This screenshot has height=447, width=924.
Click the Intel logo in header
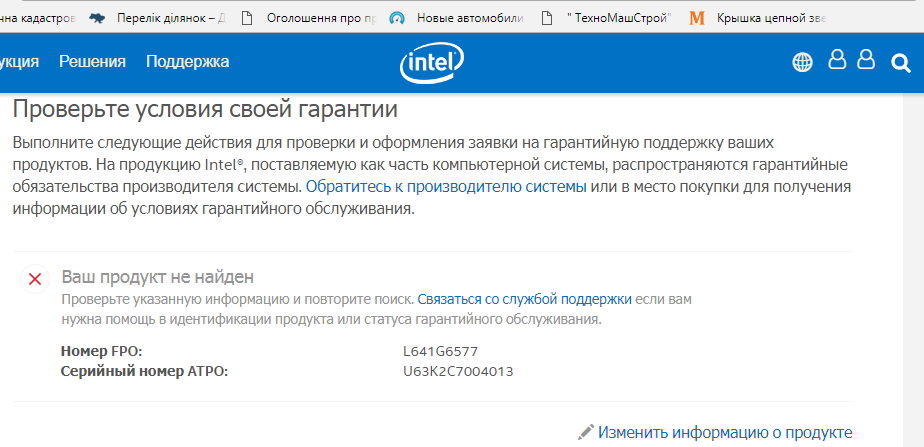tap(432, 62)
